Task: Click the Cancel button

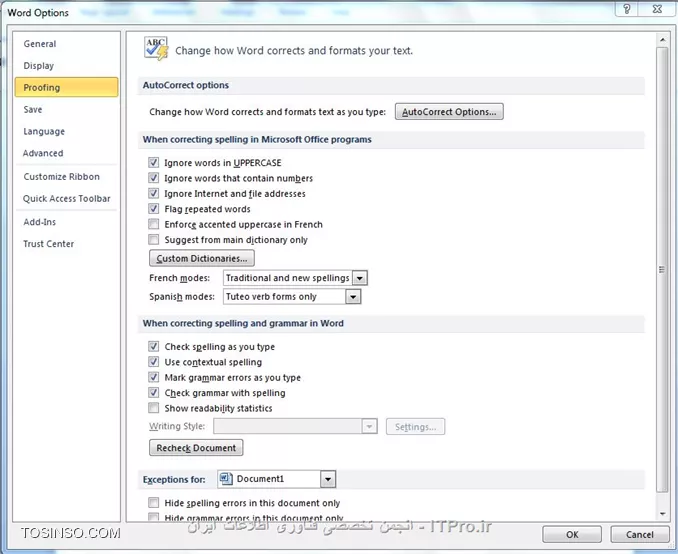Action: [x=640, y=535]
